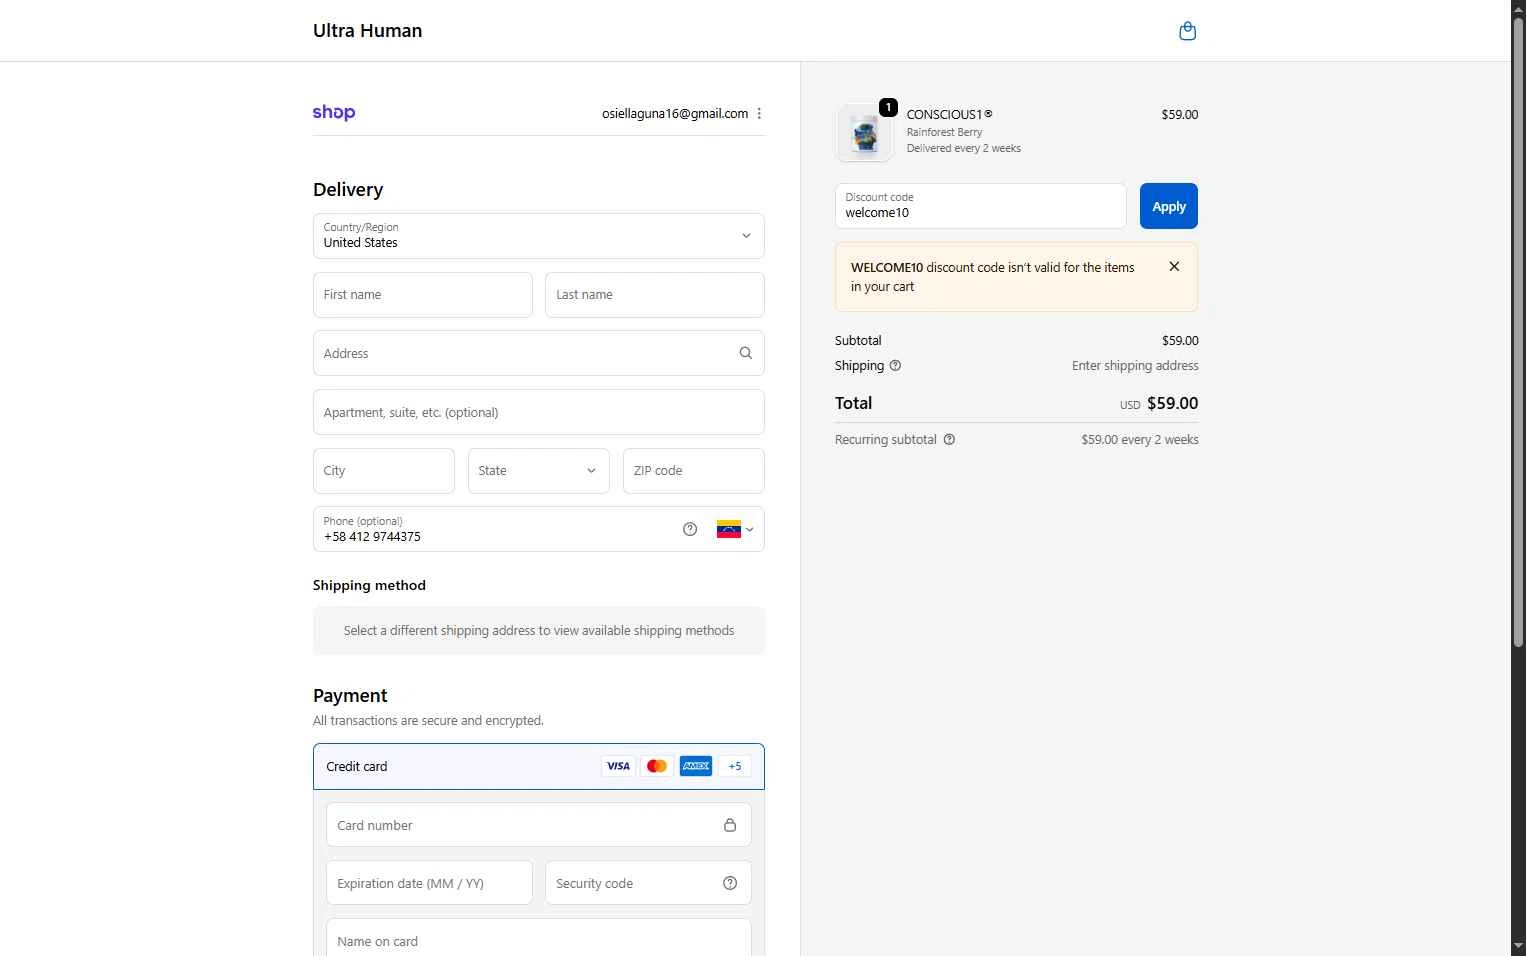Image resolution: width=1526 pixels, height=956 pixels.
Task: Click the CONSCIOUS1 product name
Action: point(949,114)
